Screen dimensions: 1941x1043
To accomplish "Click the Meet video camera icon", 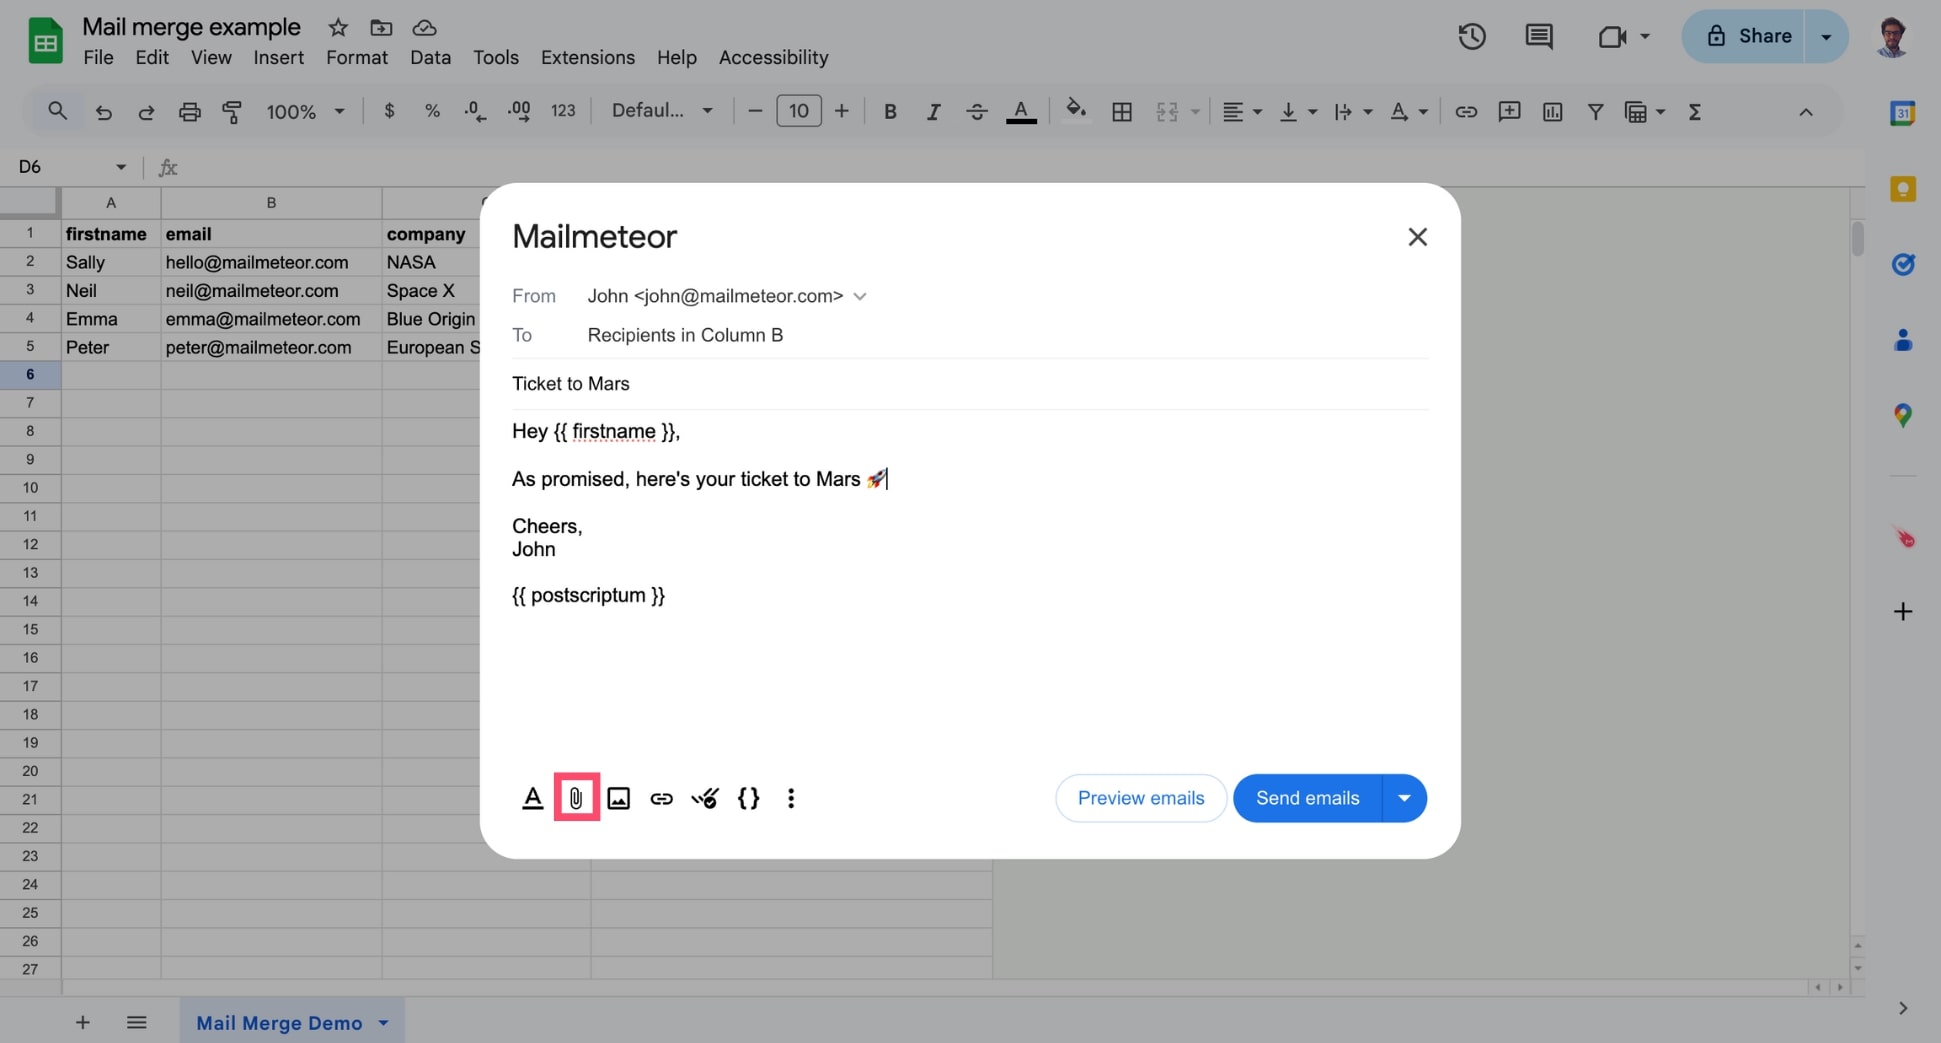I will coord(1612,37).
